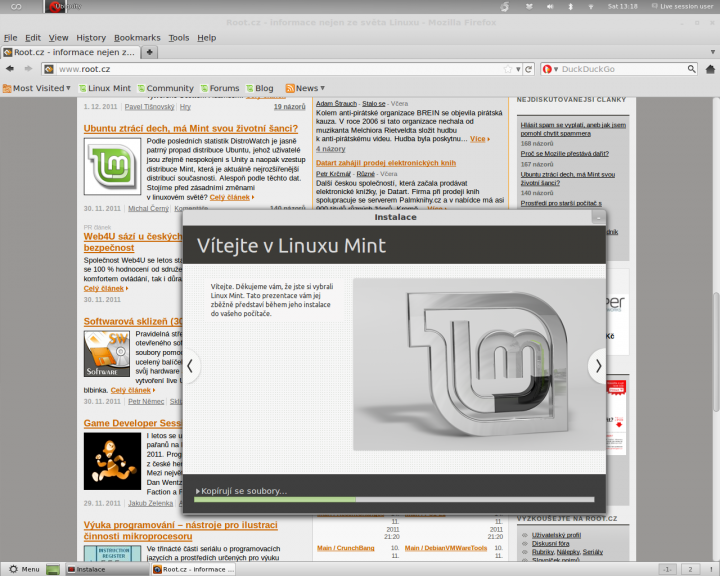The image size is (720, 576).
Task: Open the Forums bookmark
Action: [x=220, y=88]
